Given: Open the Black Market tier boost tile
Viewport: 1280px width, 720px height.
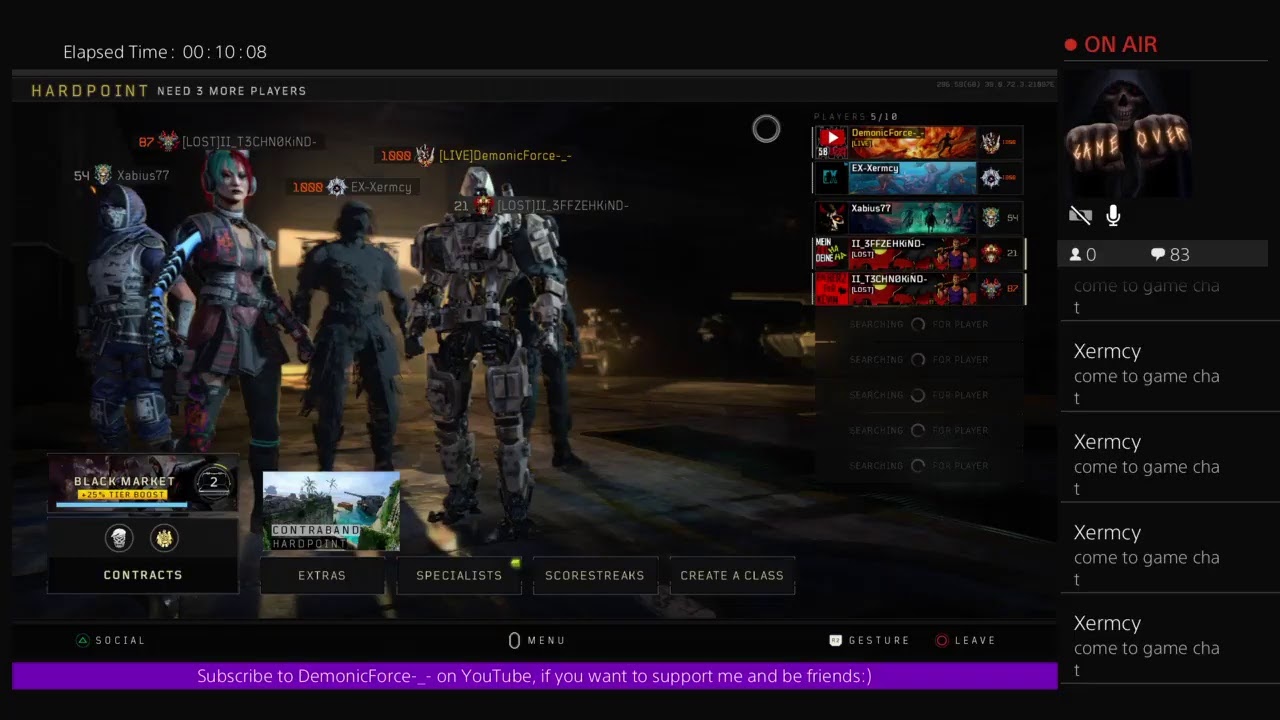Looking at the screenshot, I should pyautogui.click(x=143, y=483).
